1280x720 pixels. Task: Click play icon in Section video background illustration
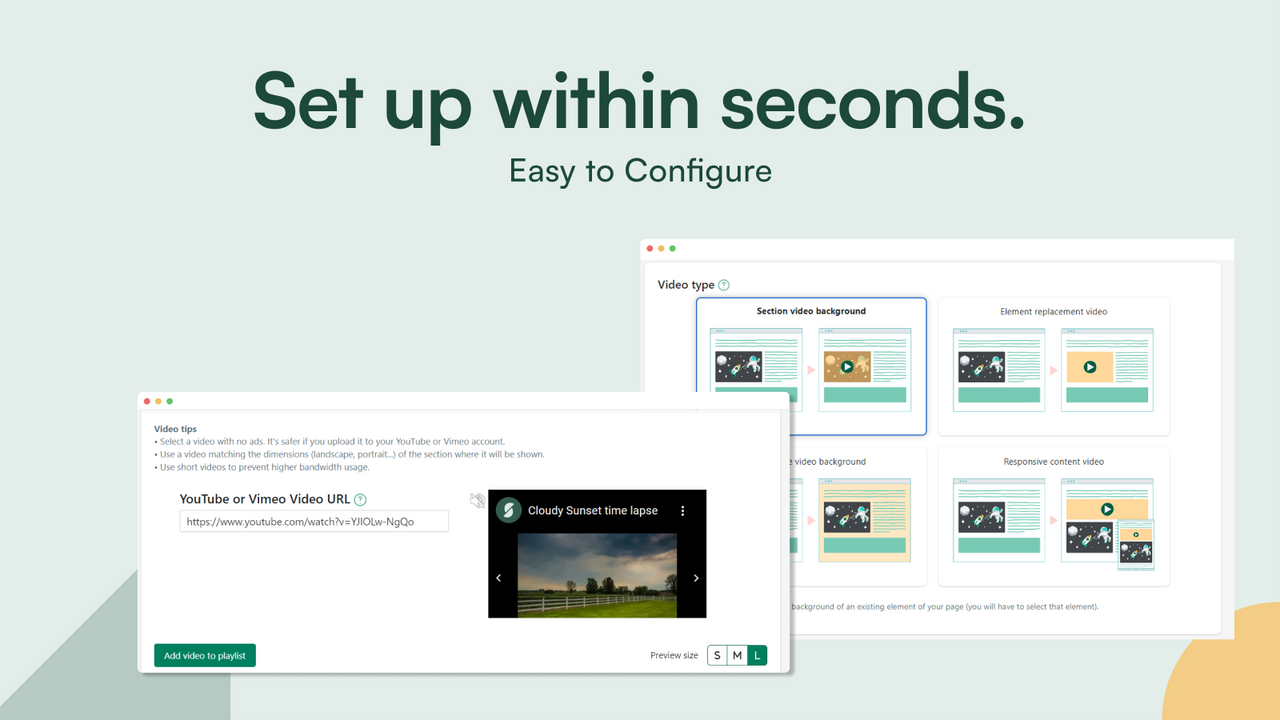click(x=847, y=367)
